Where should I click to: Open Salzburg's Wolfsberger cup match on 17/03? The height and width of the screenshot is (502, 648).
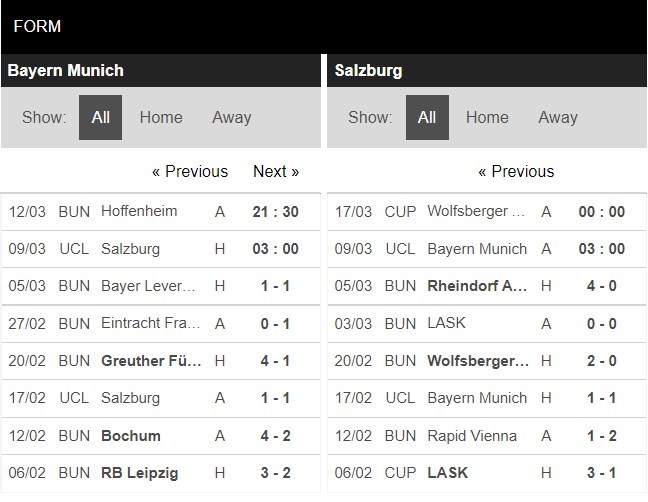487,212
